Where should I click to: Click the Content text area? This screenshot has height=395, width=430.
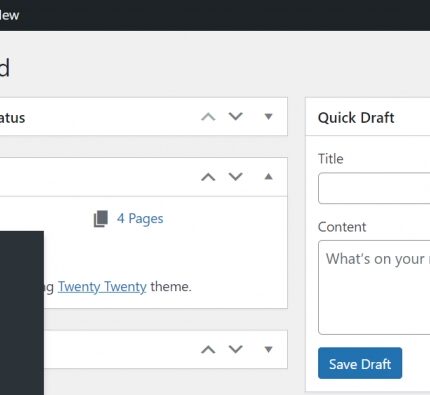(374, 287)
